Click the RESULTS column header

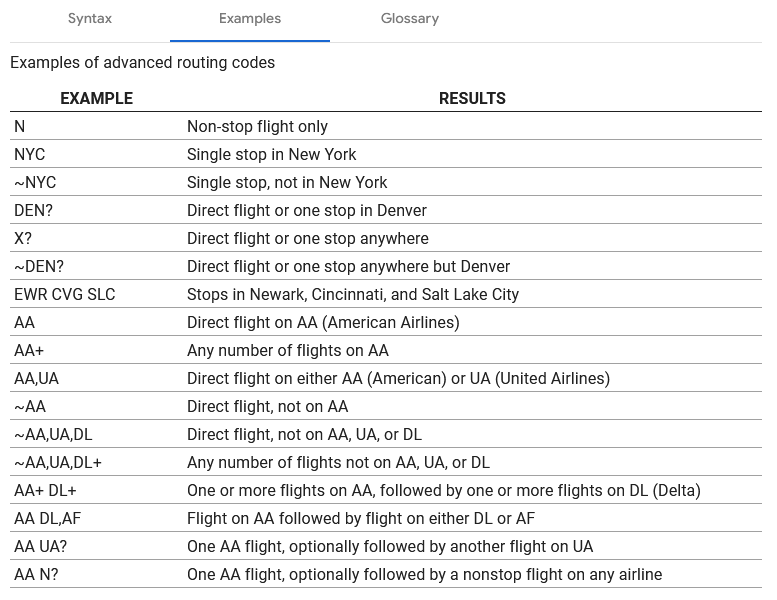(x=472, y=98)
